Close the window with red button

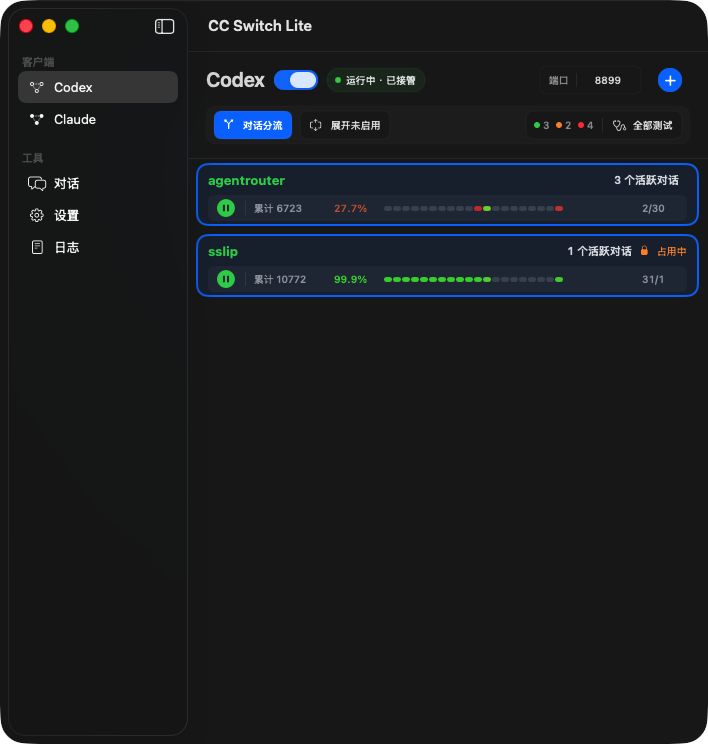pos(26,26)
